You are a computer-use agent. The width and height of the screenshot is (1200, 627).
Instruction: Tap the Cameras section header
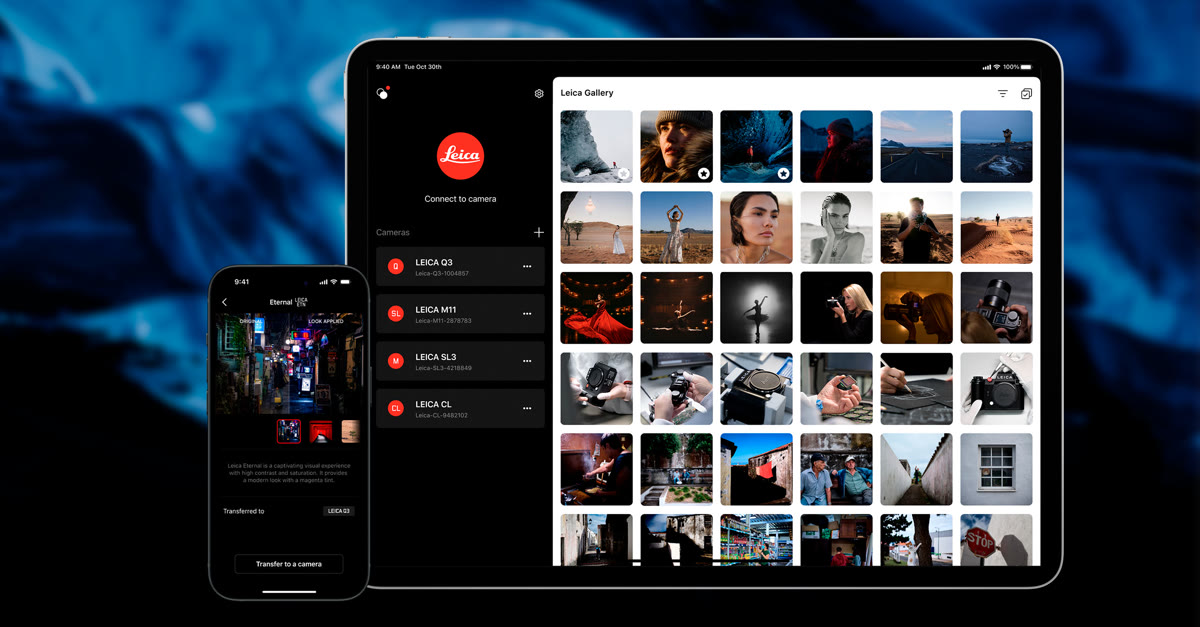point(393,232)
